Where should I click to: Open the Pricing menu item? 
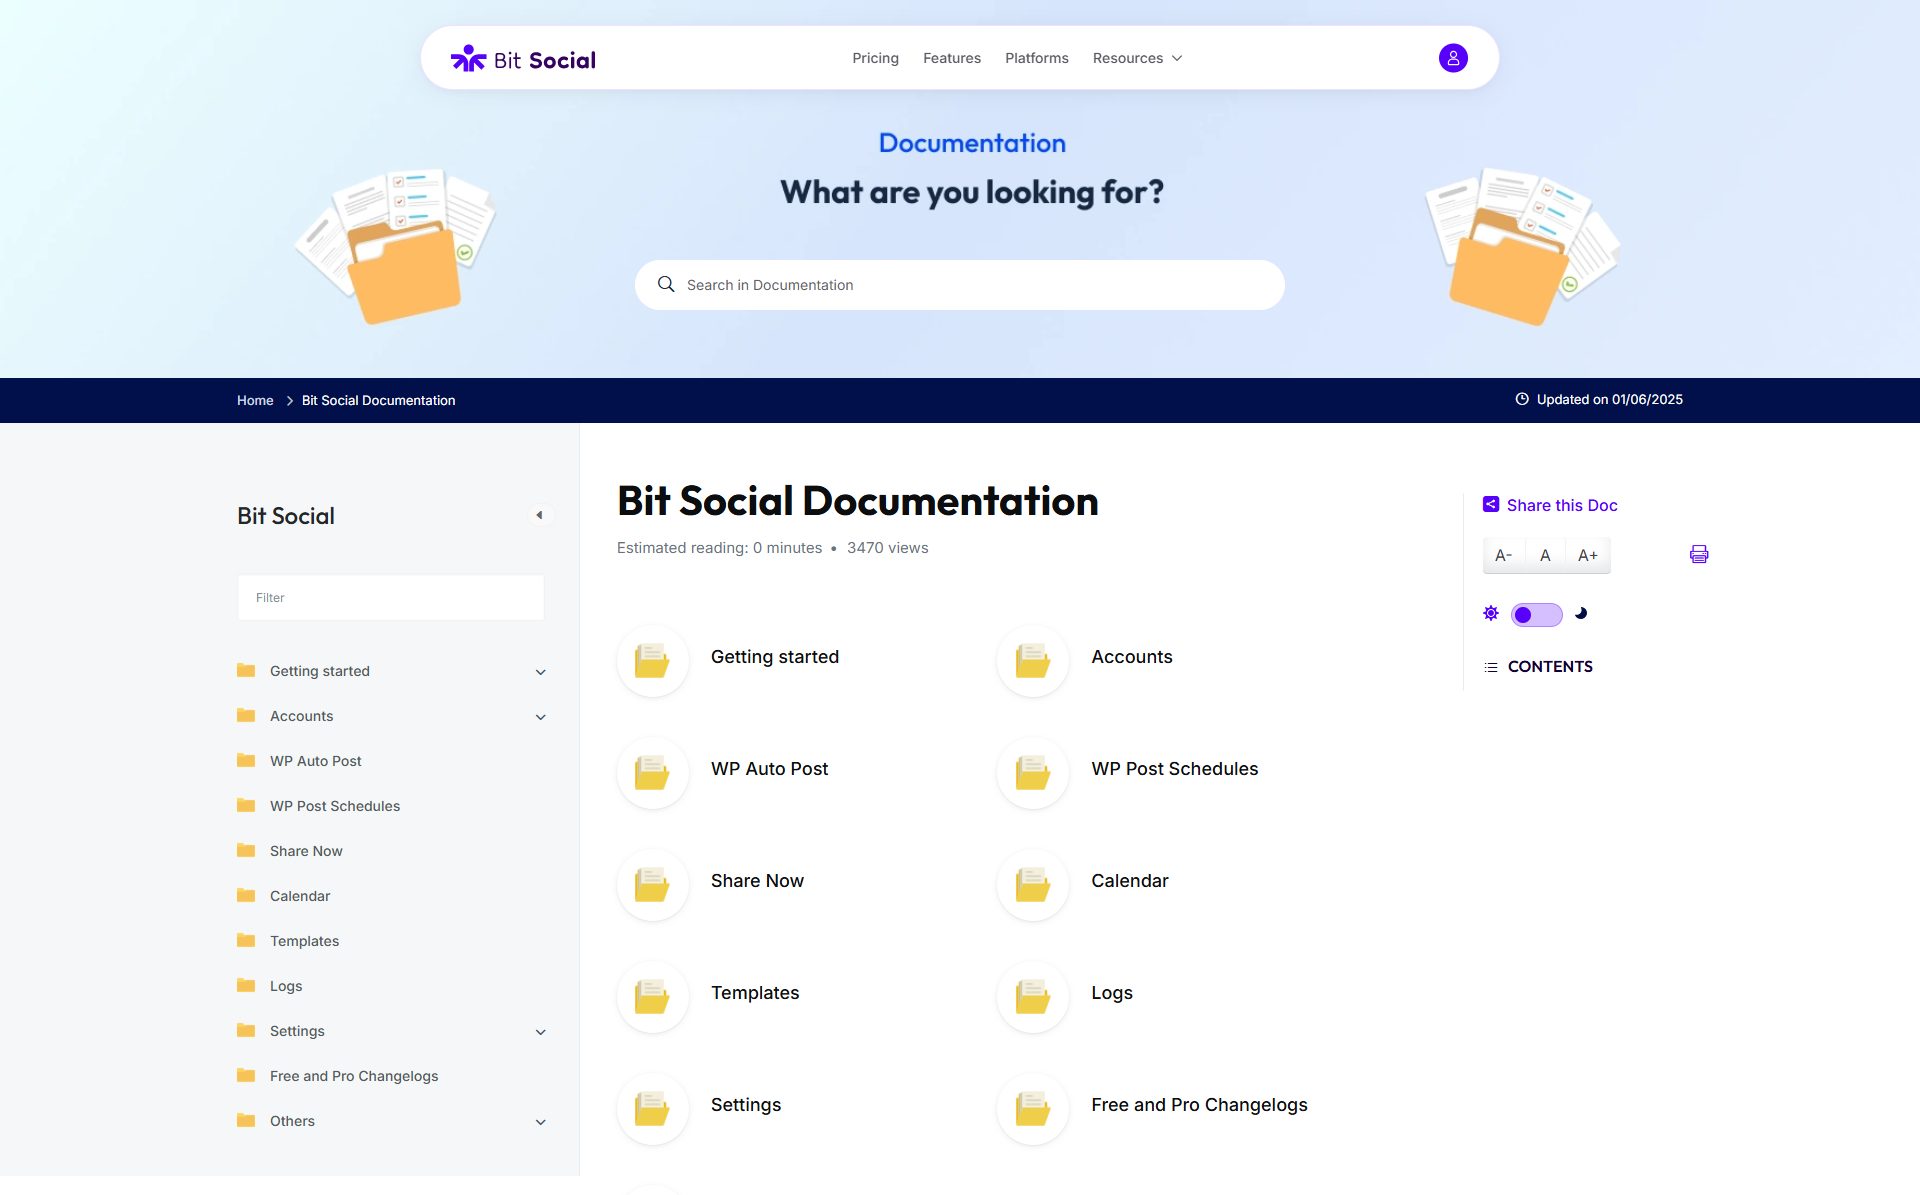tap(875, 58)
